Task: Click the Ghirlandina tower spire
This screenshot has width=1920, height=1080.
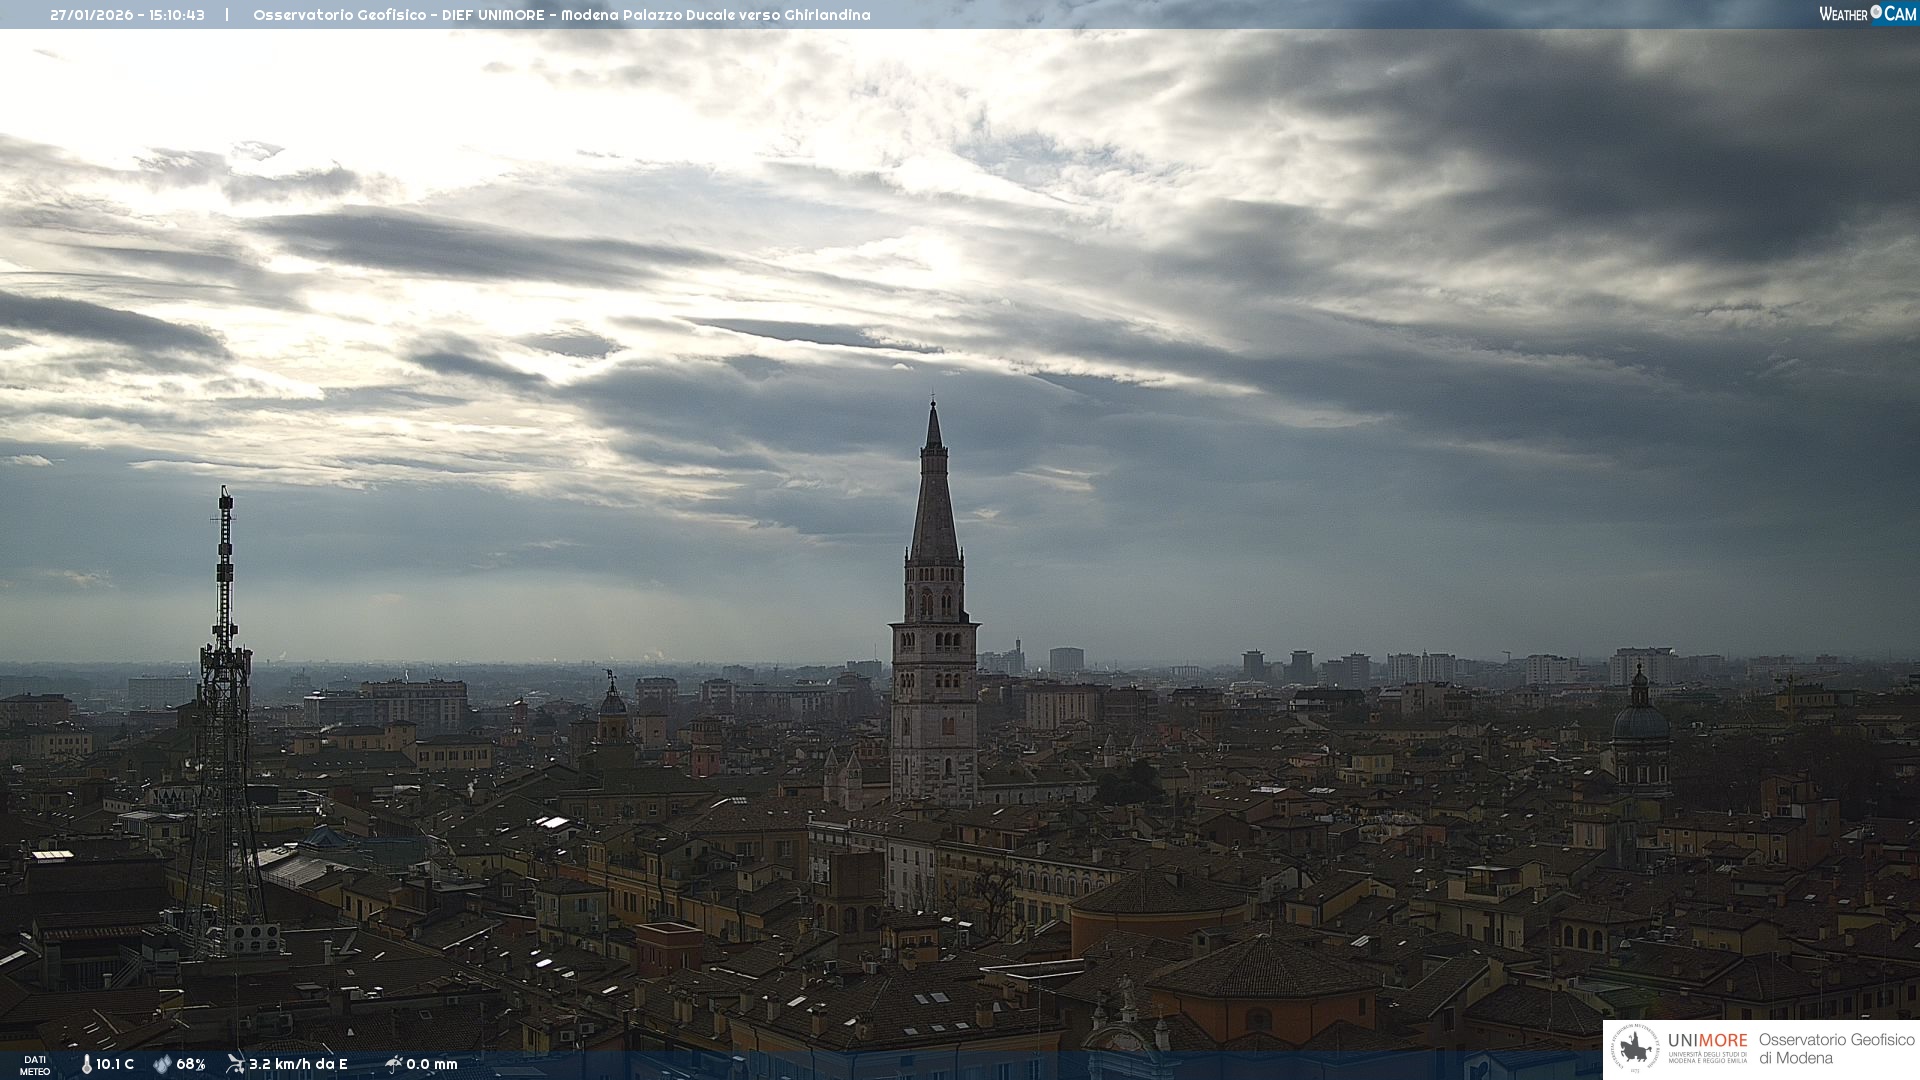Action: [x=934, y=490]
